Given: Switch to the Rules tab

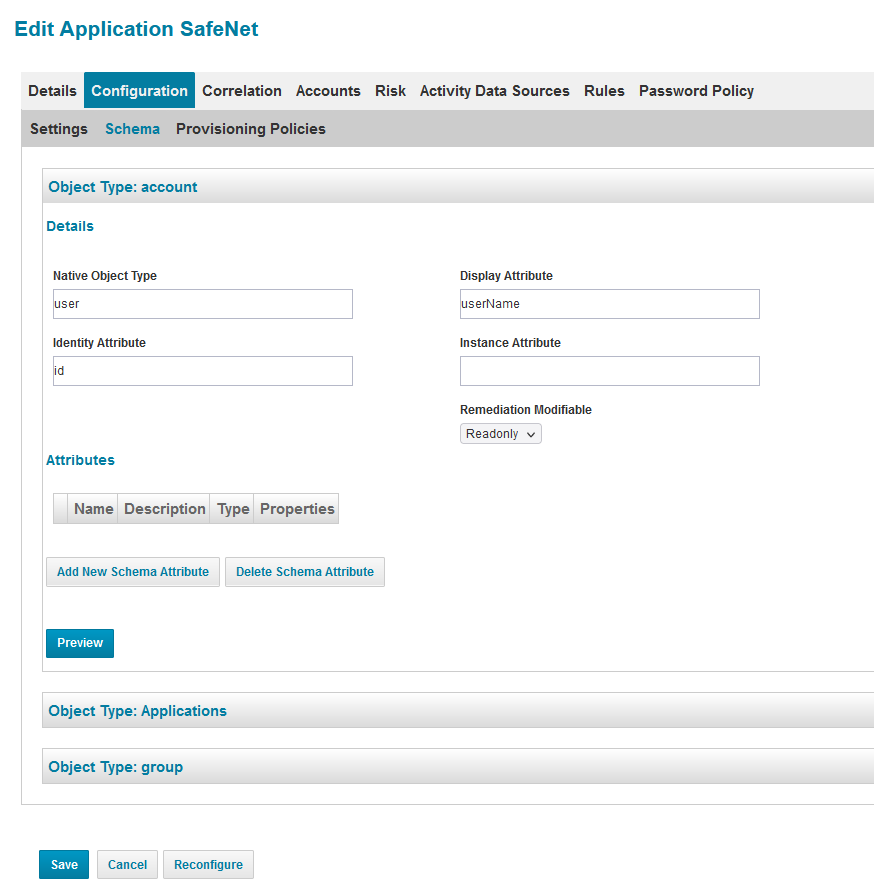Looking at the screenshot, I should point(604,91).
